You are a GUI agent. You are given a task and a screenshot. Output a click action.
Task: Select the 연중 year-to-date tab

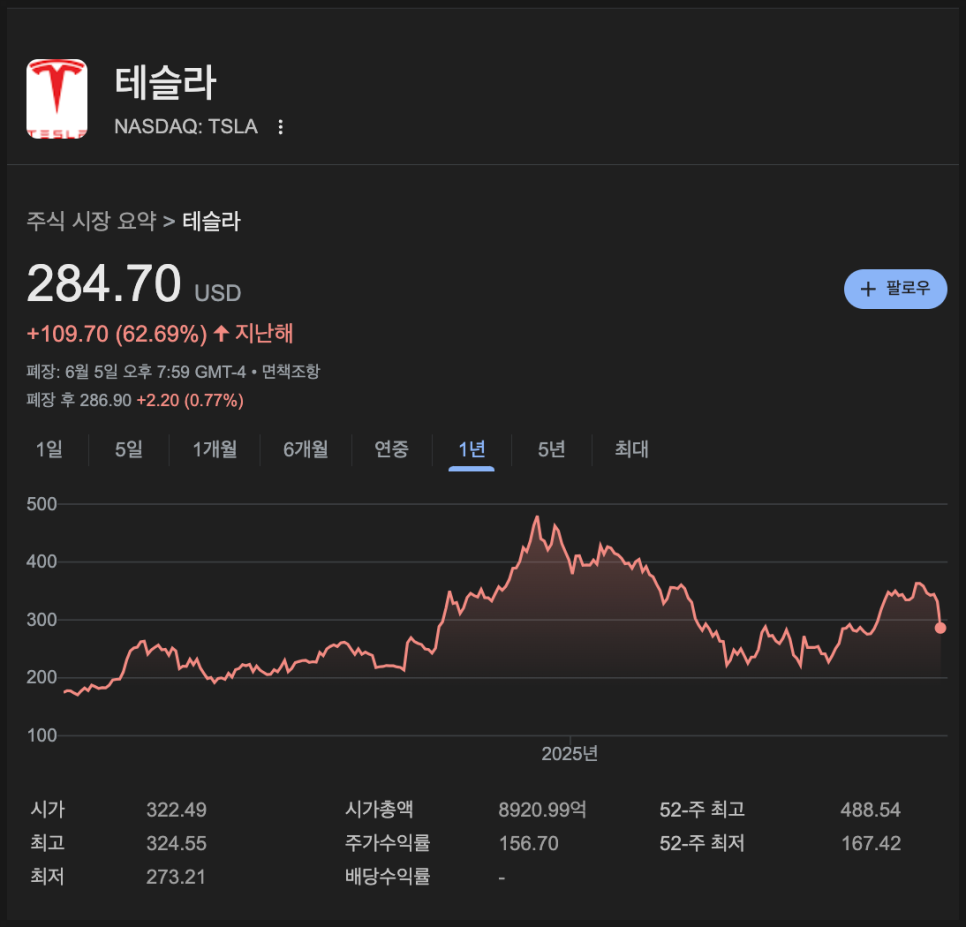391,449
